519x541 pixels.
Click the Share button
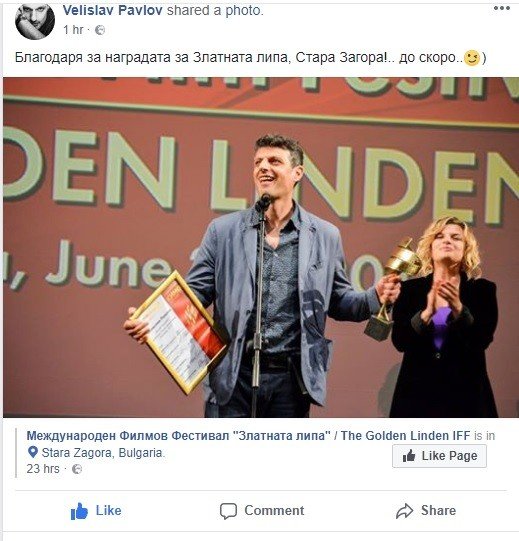[x=426, y=511]
